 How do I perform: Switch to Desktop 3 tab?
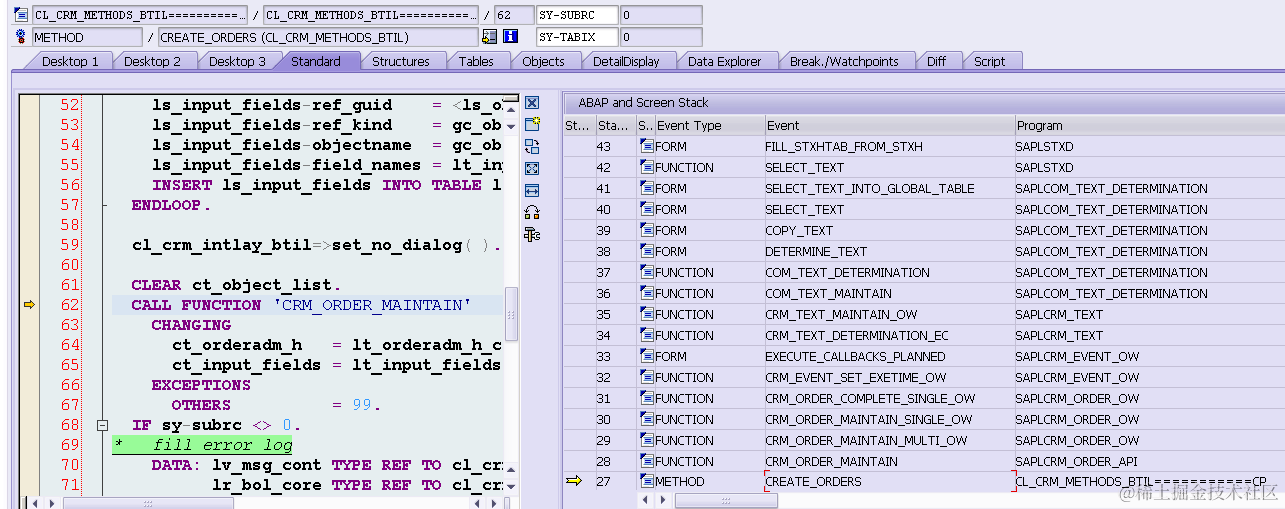tap(238, 61)
